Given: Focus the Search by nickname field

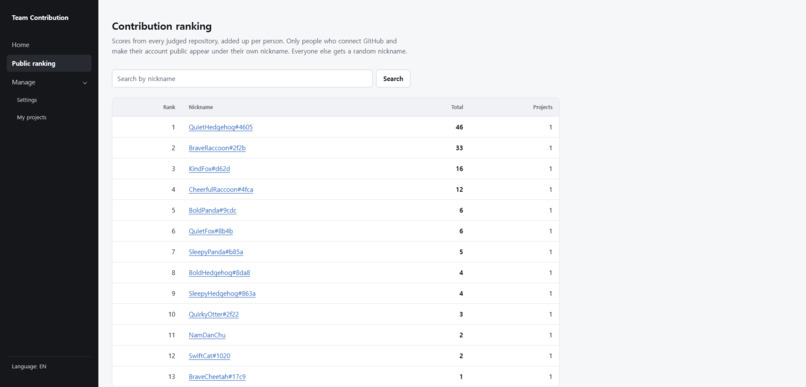Looking at the screenshot, I should pyautogui.click(x=242, y=79).
